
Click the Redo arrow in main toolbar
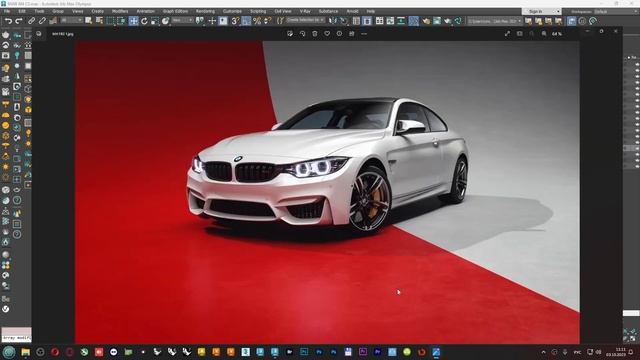[19, 21]
